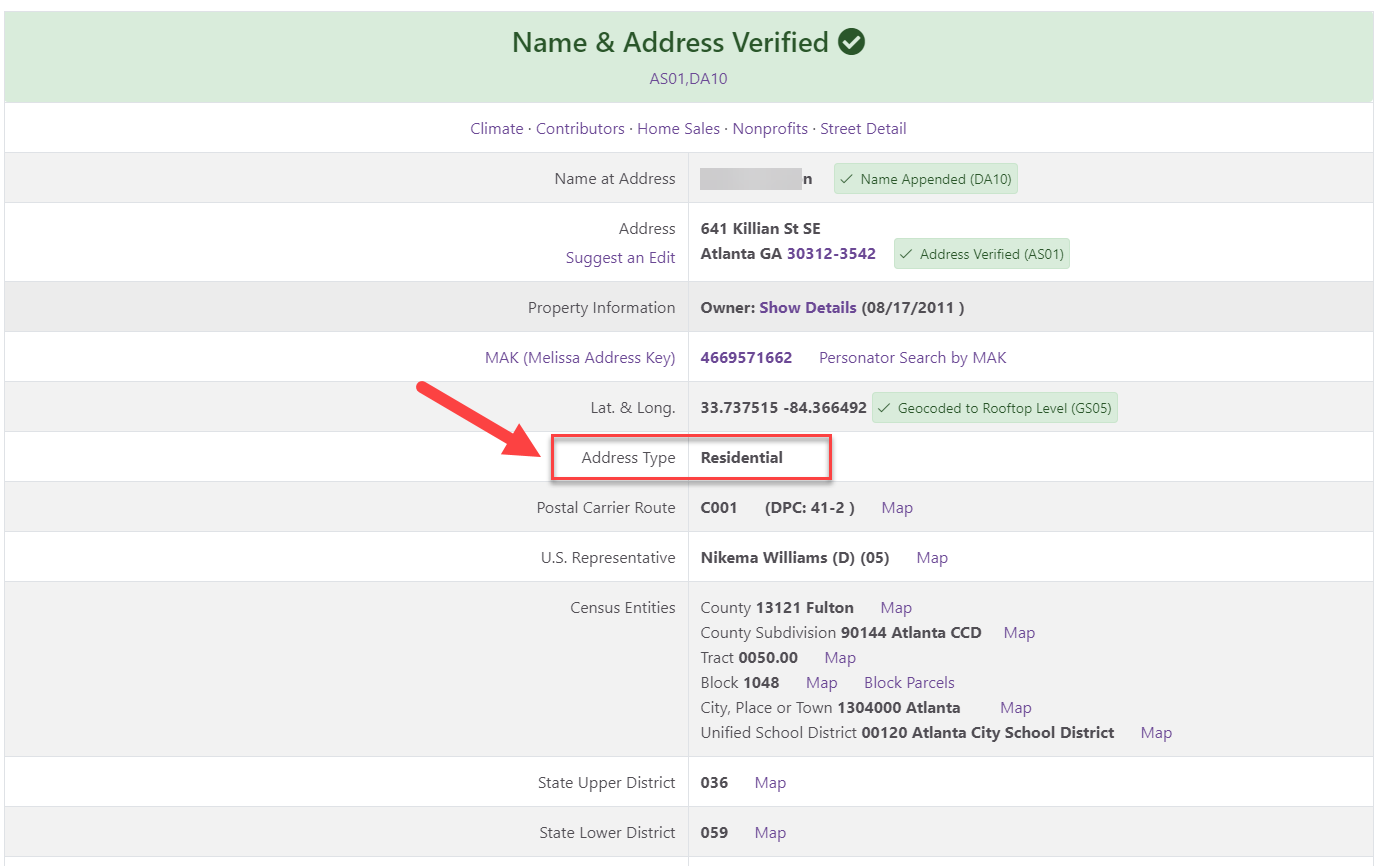Click Suggest an Edit for the address
Image resolution: width=1382 pixels, height=866 pixels.
click(x=620, y=257)
